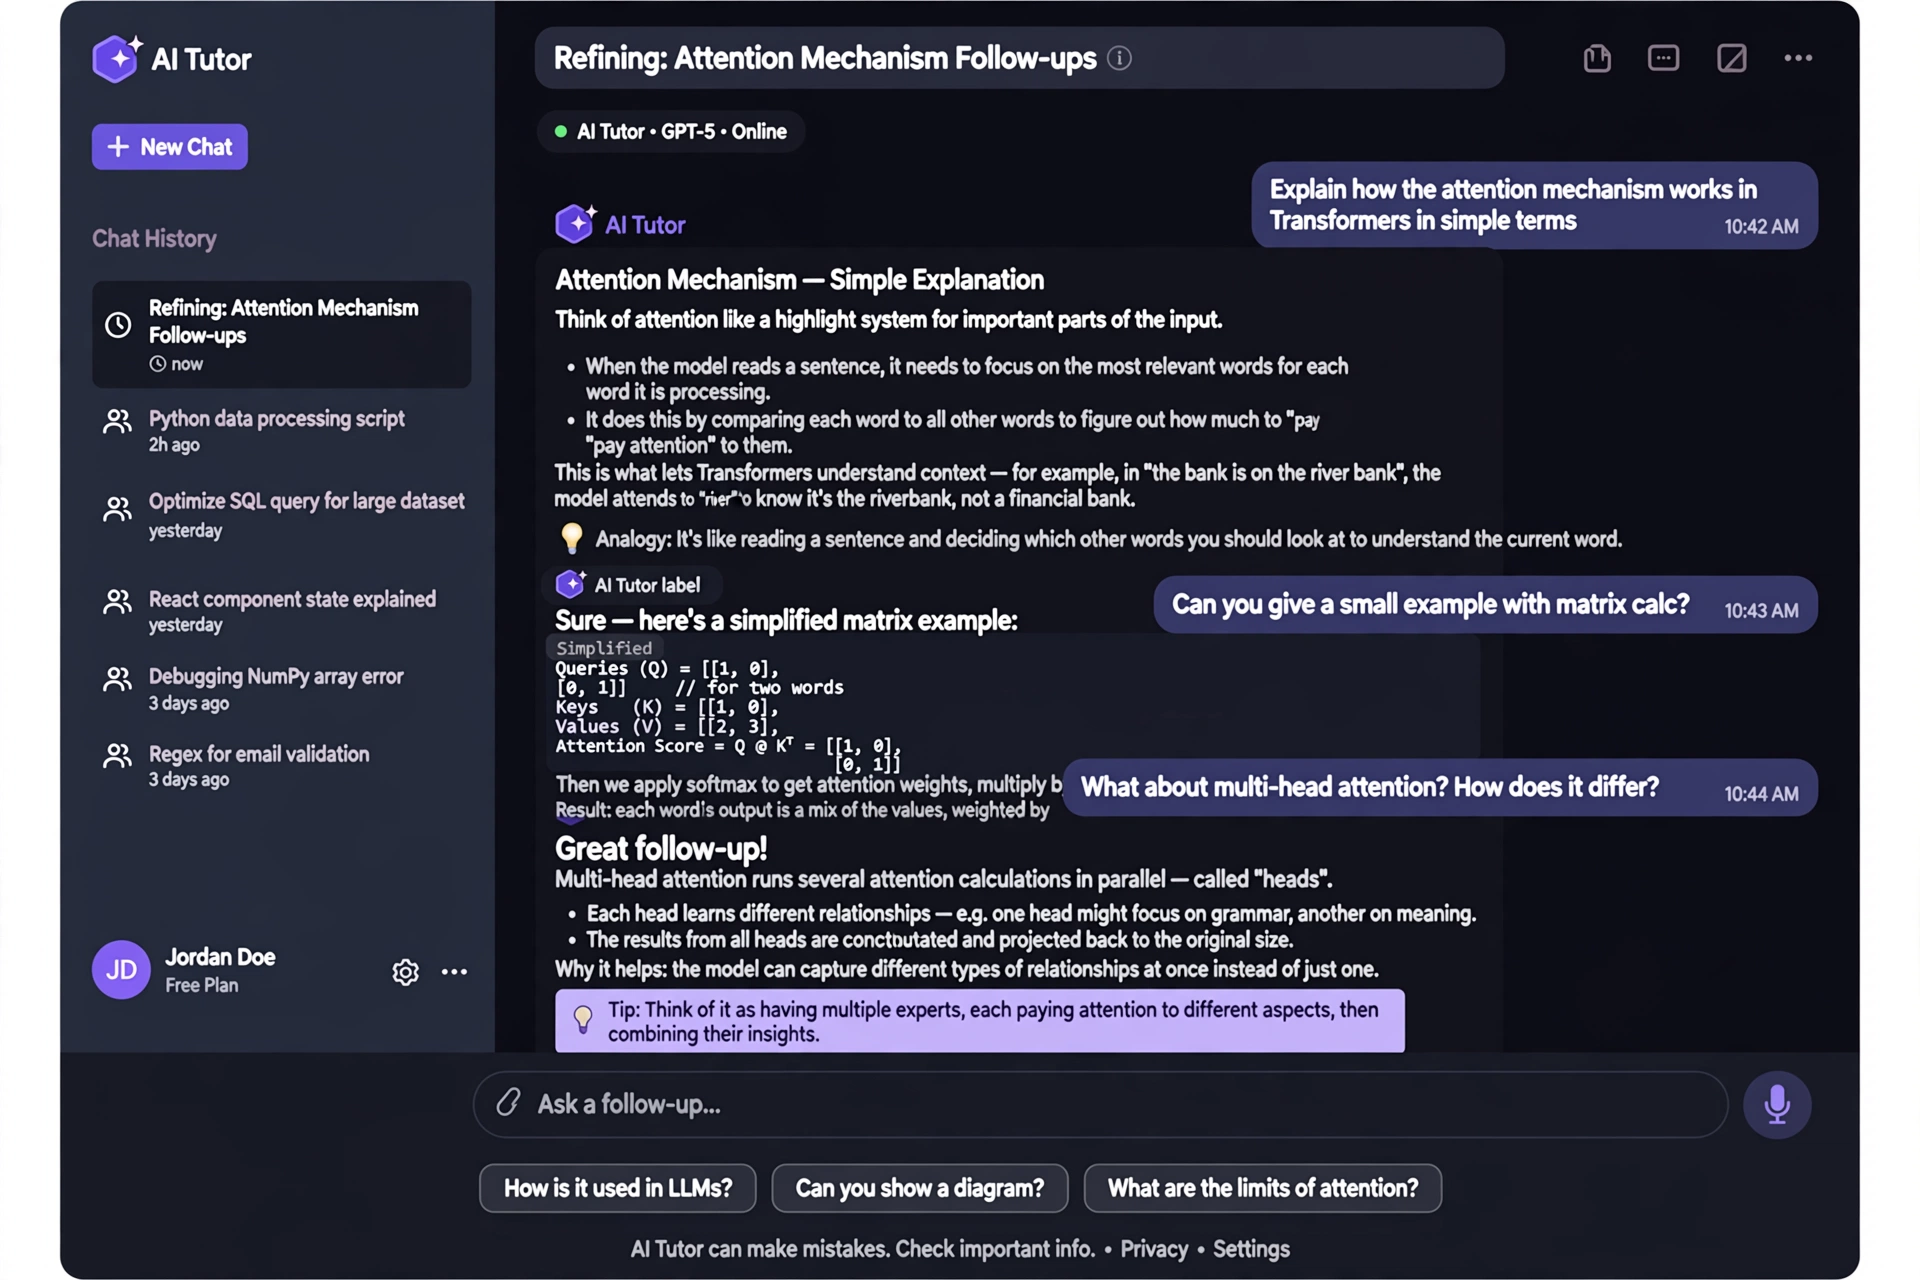Click the Jordan Doe user name
1920x1280 pixels.
click(x=220, y=957)
